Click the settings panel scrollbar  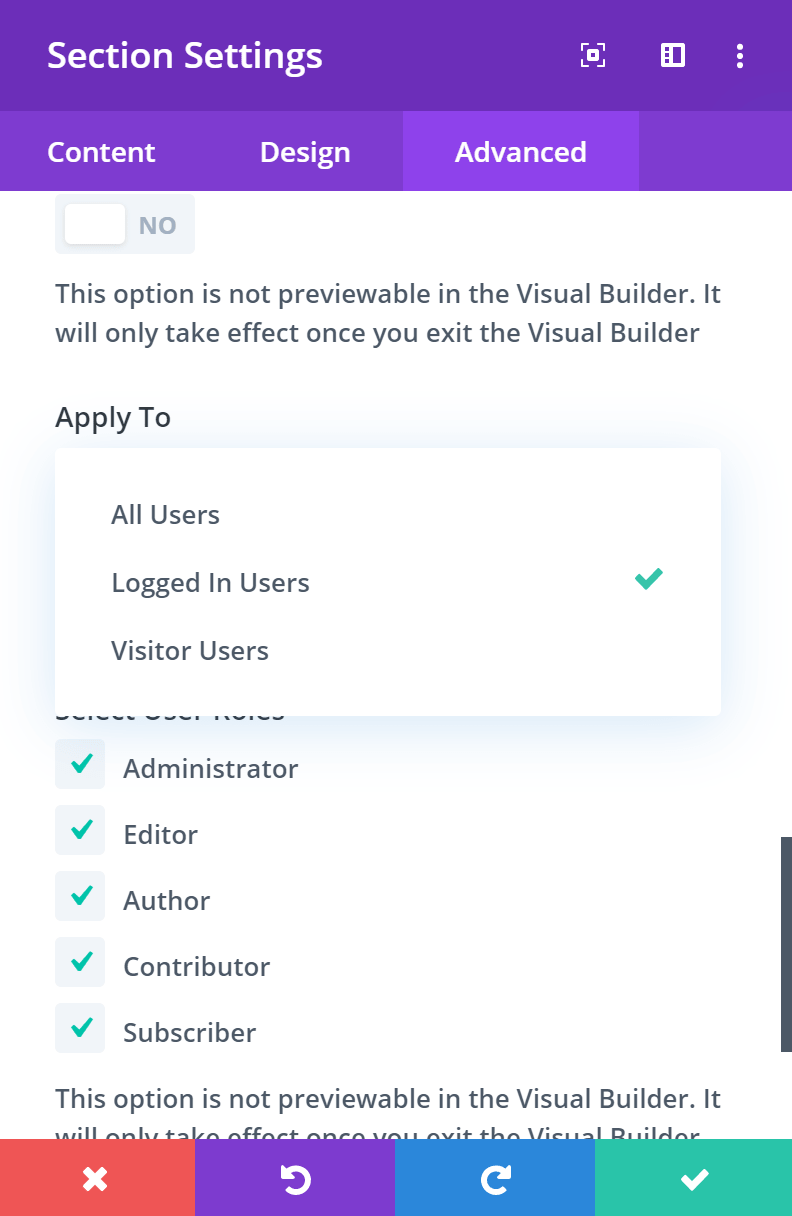[786, 944]
